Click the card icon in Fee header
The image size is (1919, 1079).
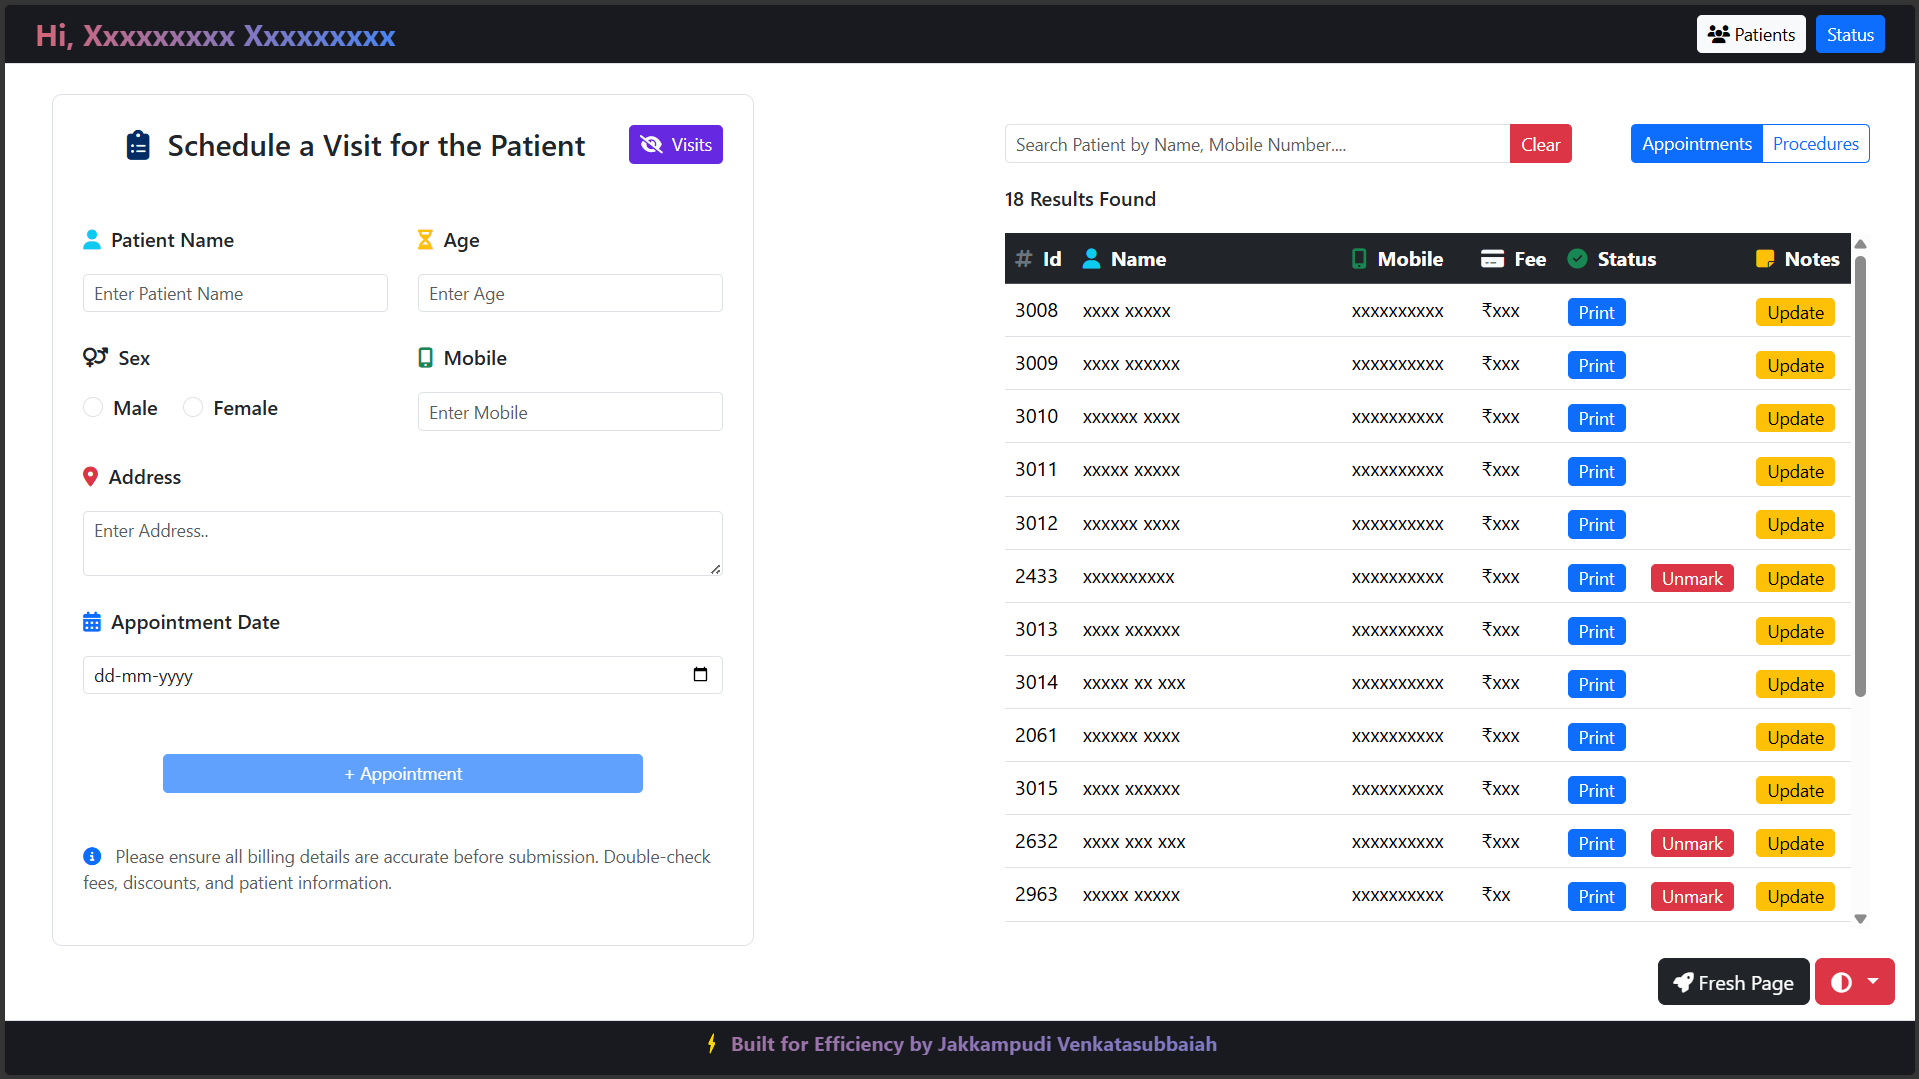pos(1492,259)
